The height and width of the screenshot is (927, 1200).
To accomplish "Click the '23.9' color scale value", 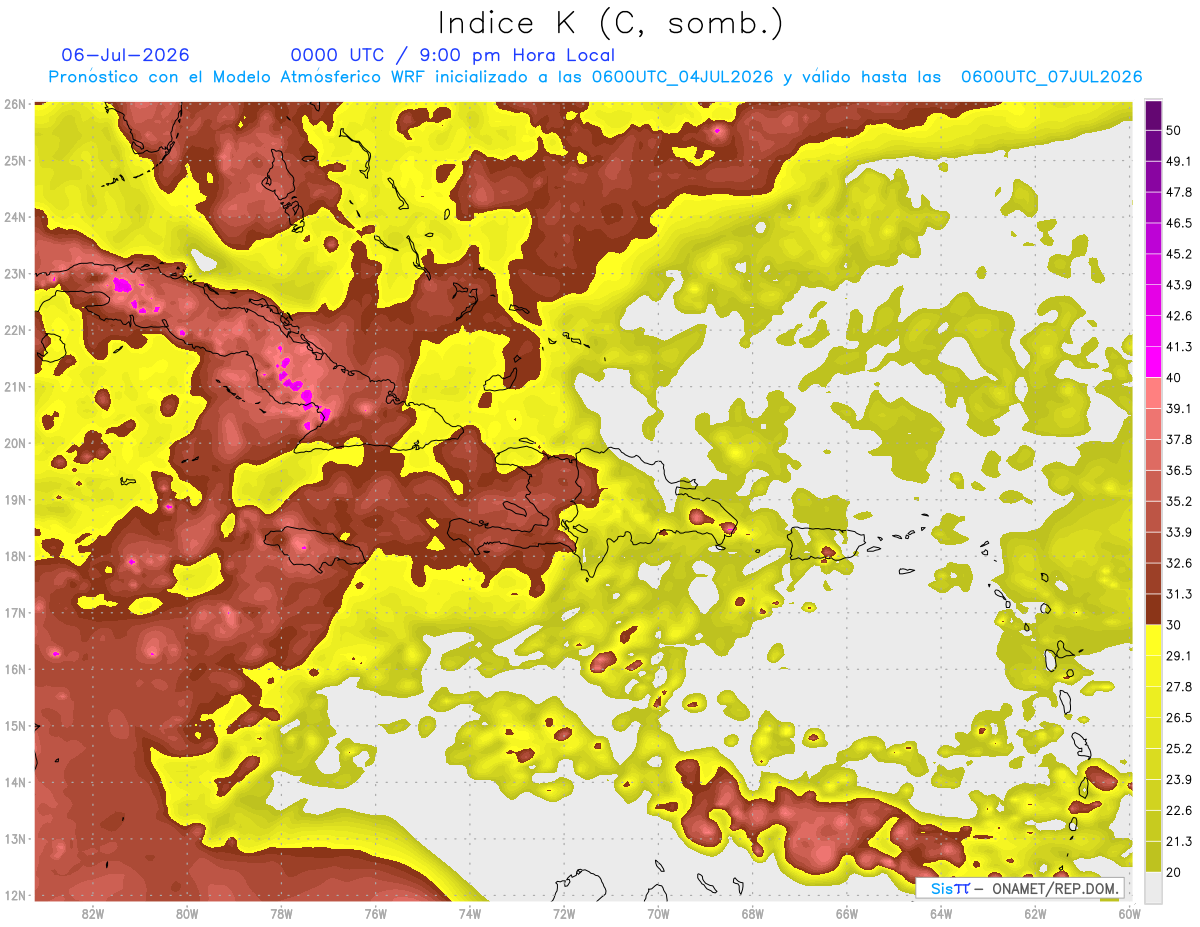I will pos(1179,779).
